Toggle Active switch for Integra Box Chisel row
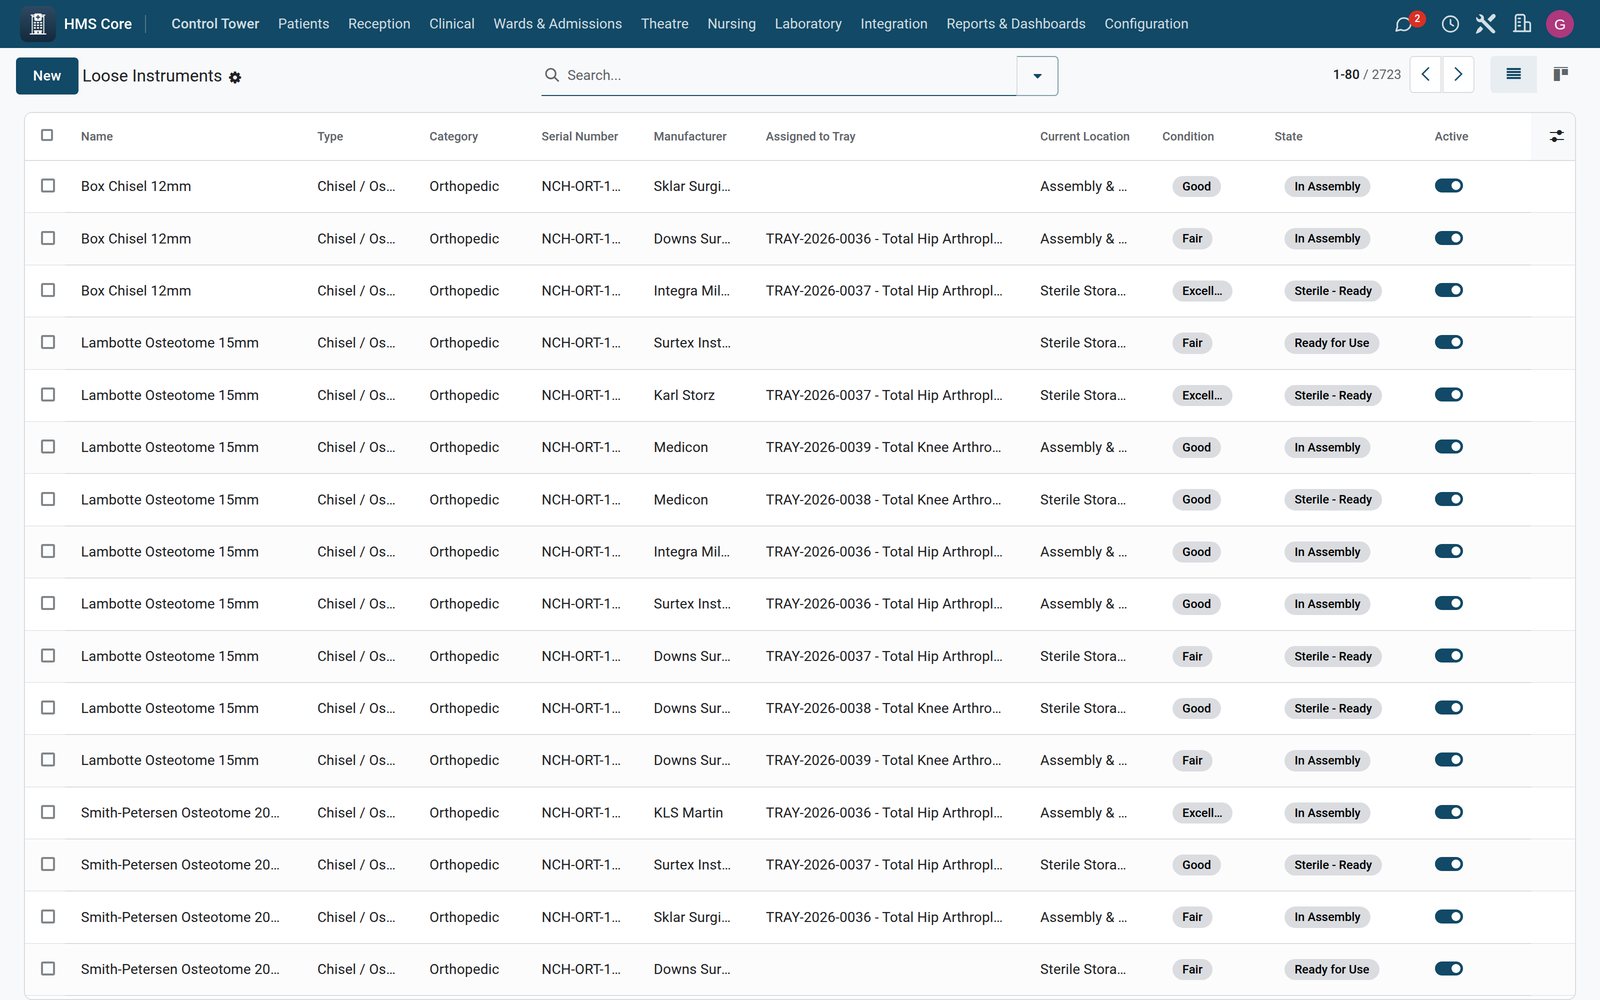 1449,290
